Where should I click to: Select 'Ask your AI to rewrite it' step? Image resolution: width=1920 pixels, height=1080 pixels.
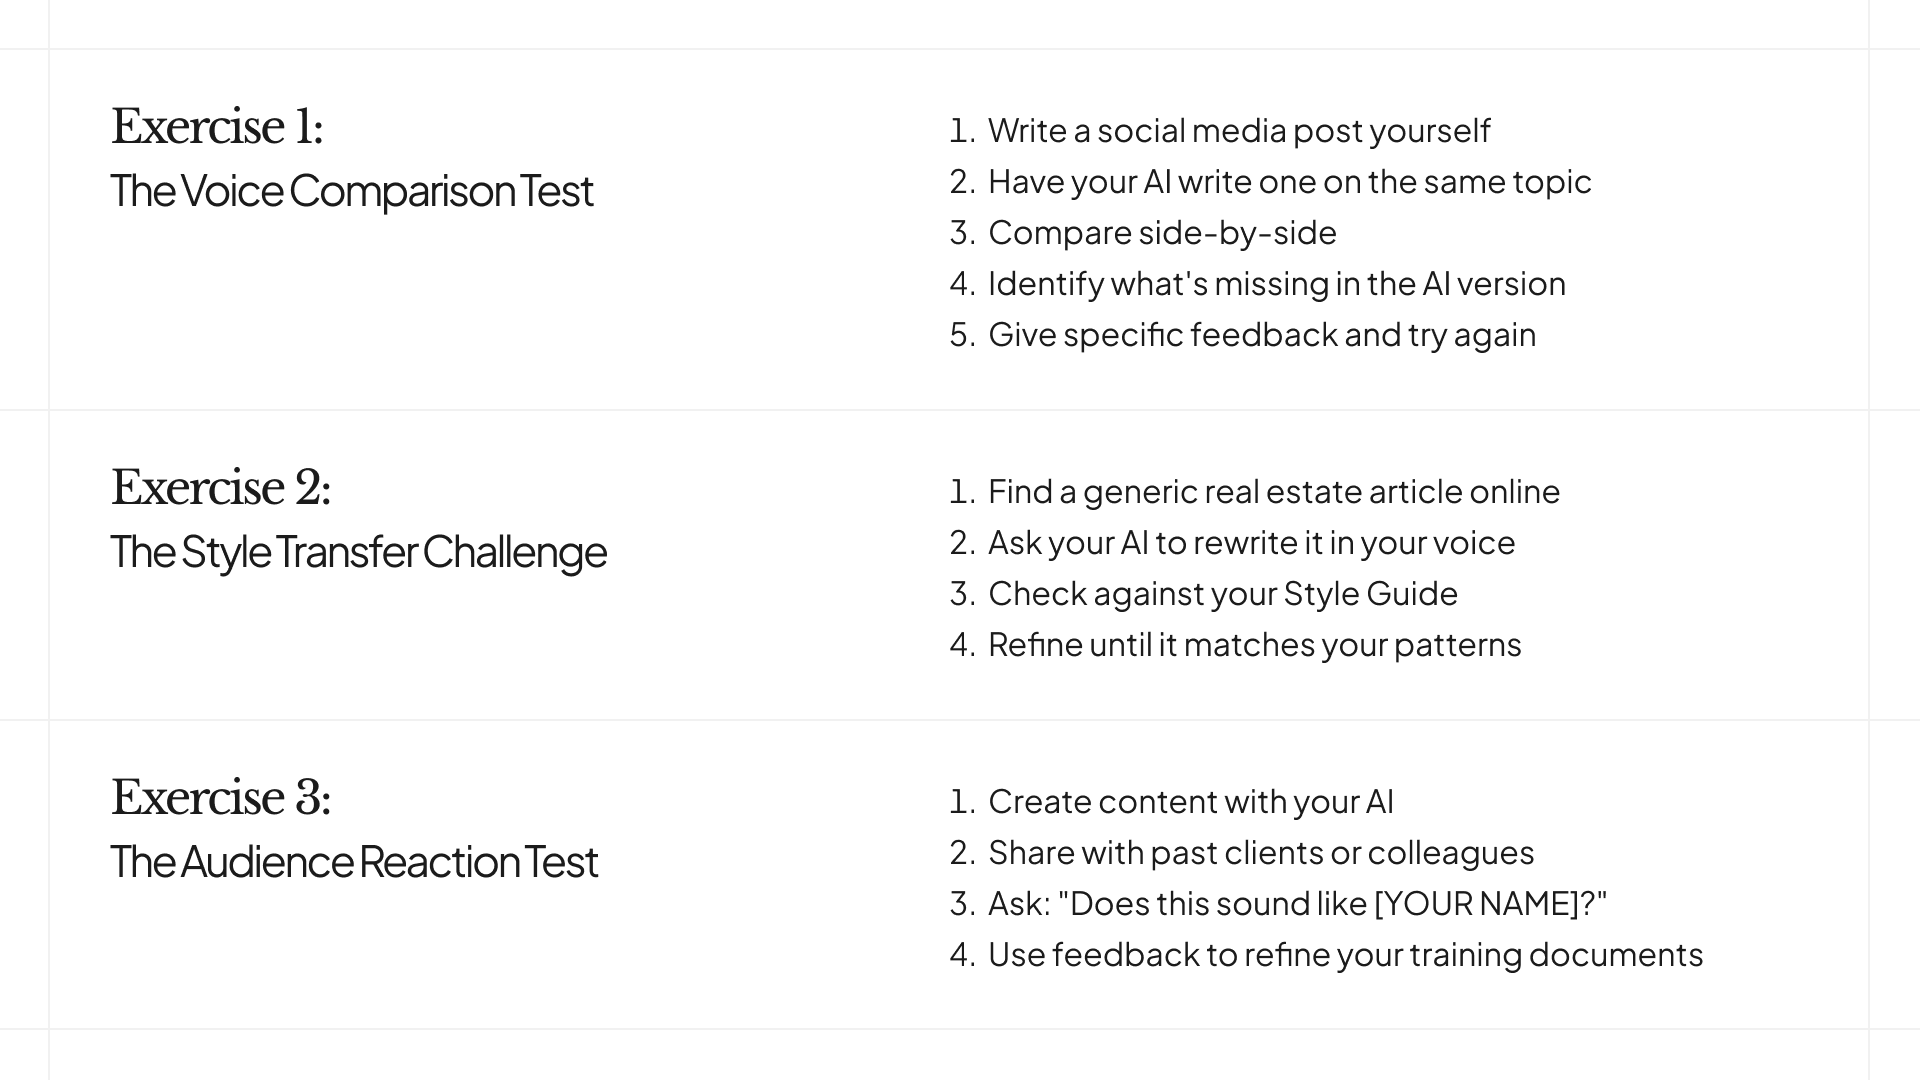click(1251, 543)
